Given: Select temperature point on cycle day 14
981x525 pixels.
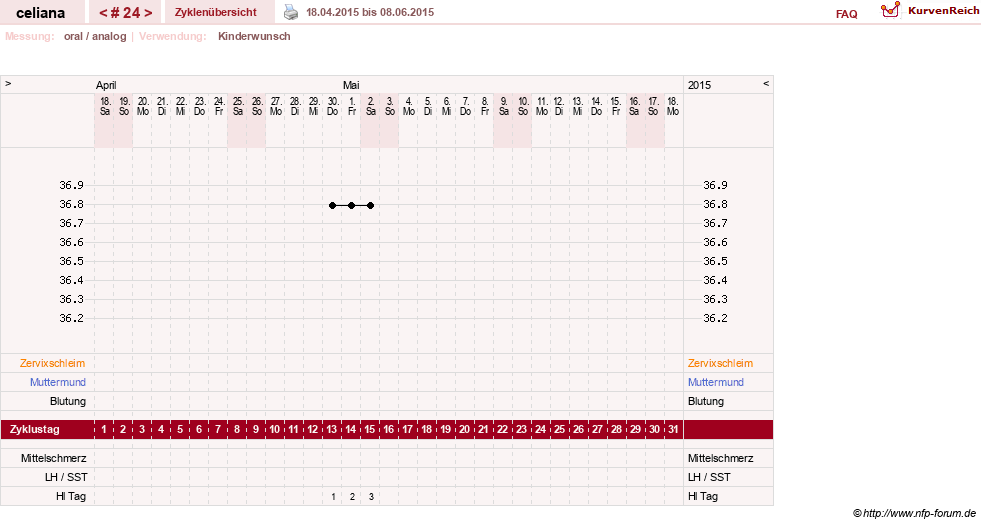Looking at the screenshot, I should click(352, 205).
